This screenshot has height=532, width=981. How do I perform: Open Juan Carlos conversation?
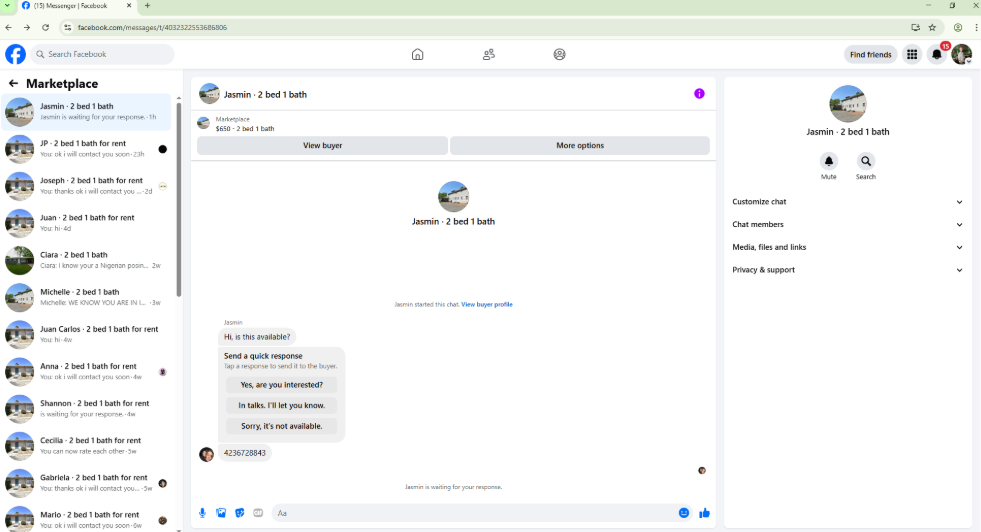(86, 334)
